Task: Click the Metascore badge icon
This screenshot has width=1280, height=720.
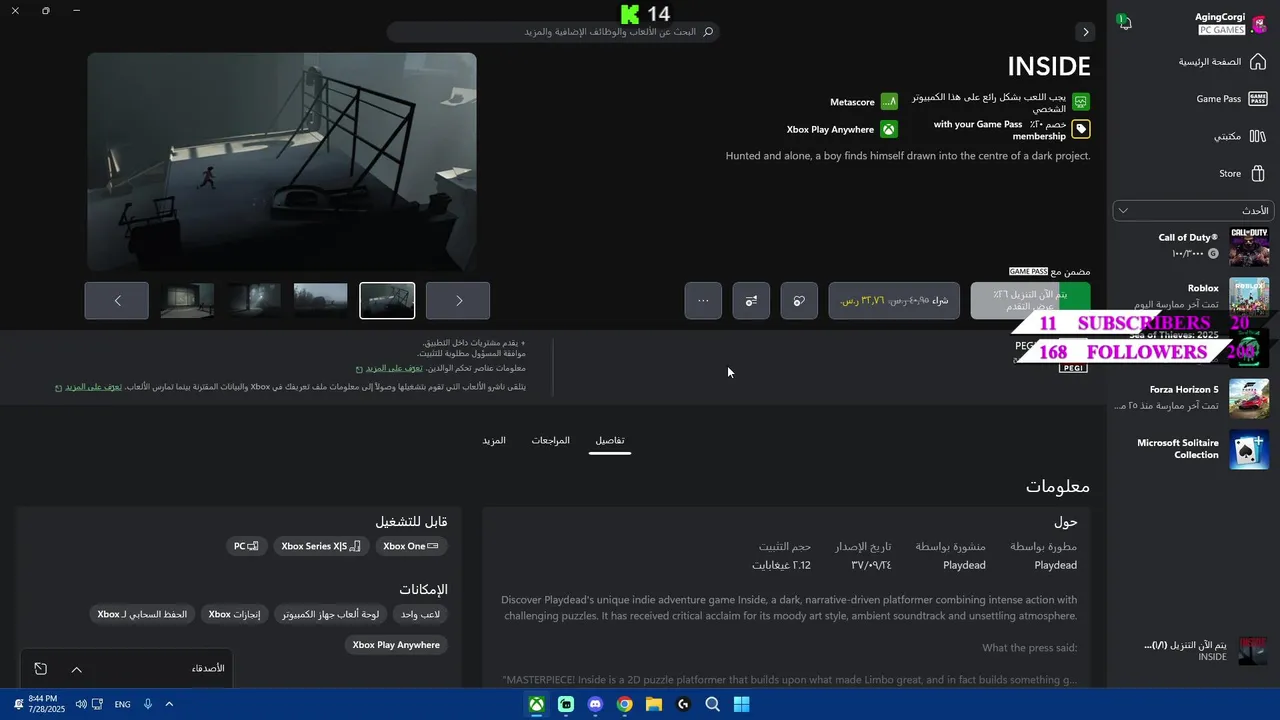Action: click(889, 102)
